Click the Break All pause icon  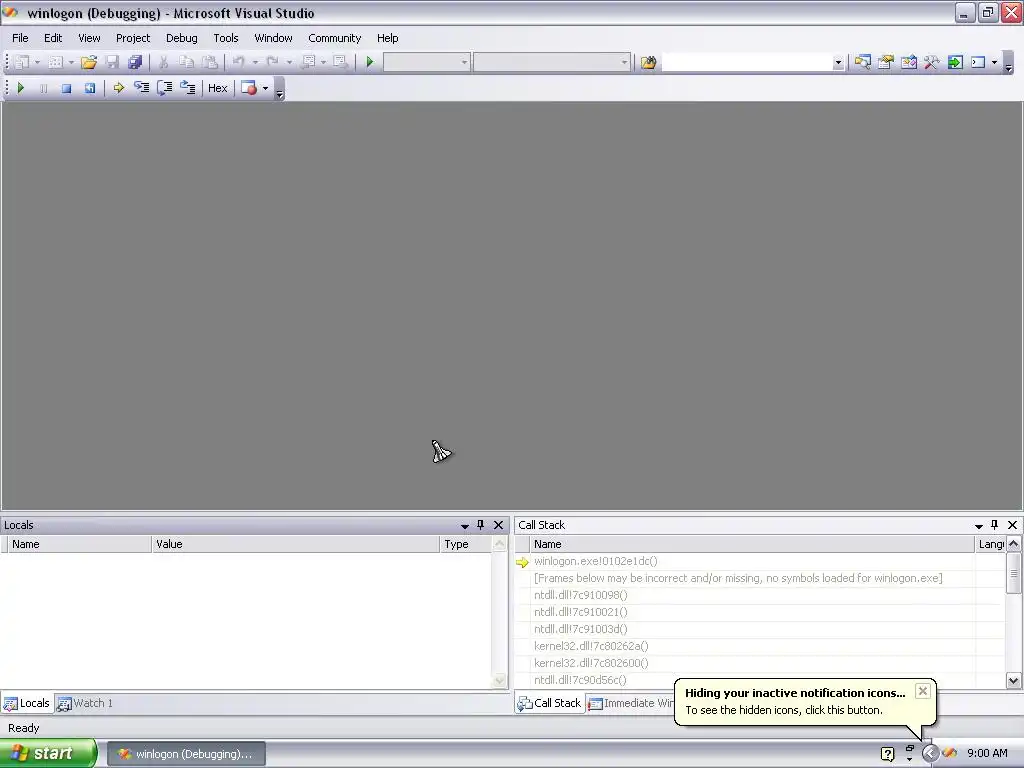(x=43, y=88)
